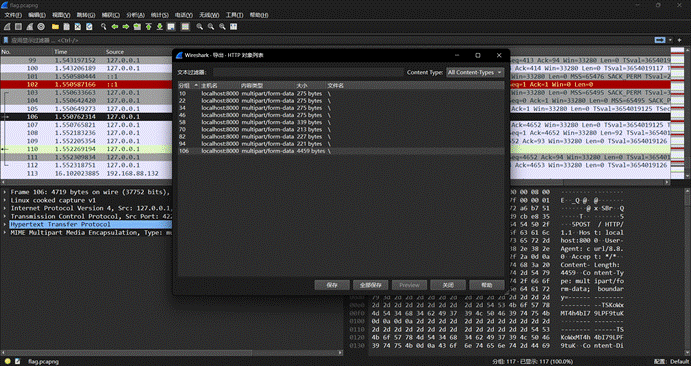Open display filter bookmark icon
The width and height of the screenshot is (691, 366).
(6, 40)
